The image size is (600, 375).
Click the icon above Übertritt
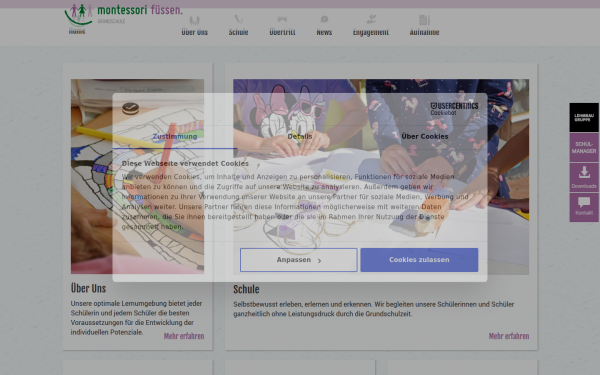click(282, 19)
